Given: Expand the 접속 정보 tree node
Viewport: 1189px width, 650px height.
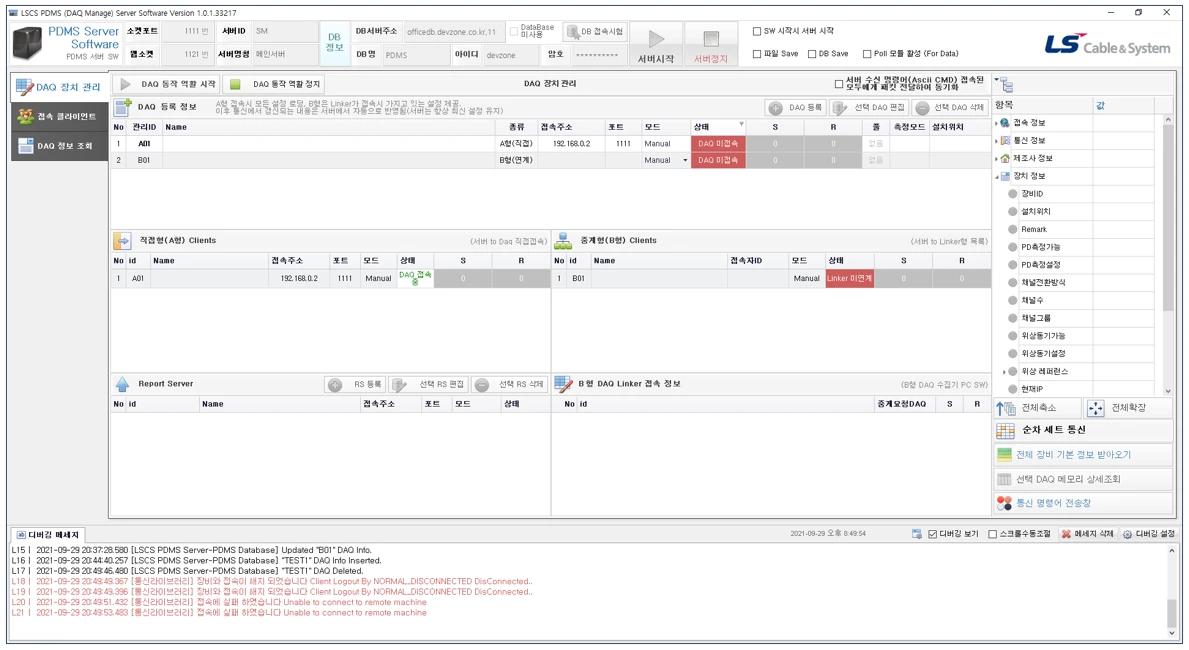Looking at the screenshot, I should point(996,123).
